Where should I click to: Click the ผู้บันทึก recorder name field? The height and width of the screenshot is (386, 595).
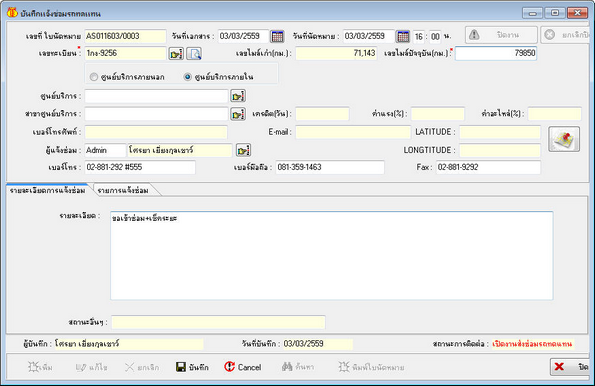[x=128, y=344]
